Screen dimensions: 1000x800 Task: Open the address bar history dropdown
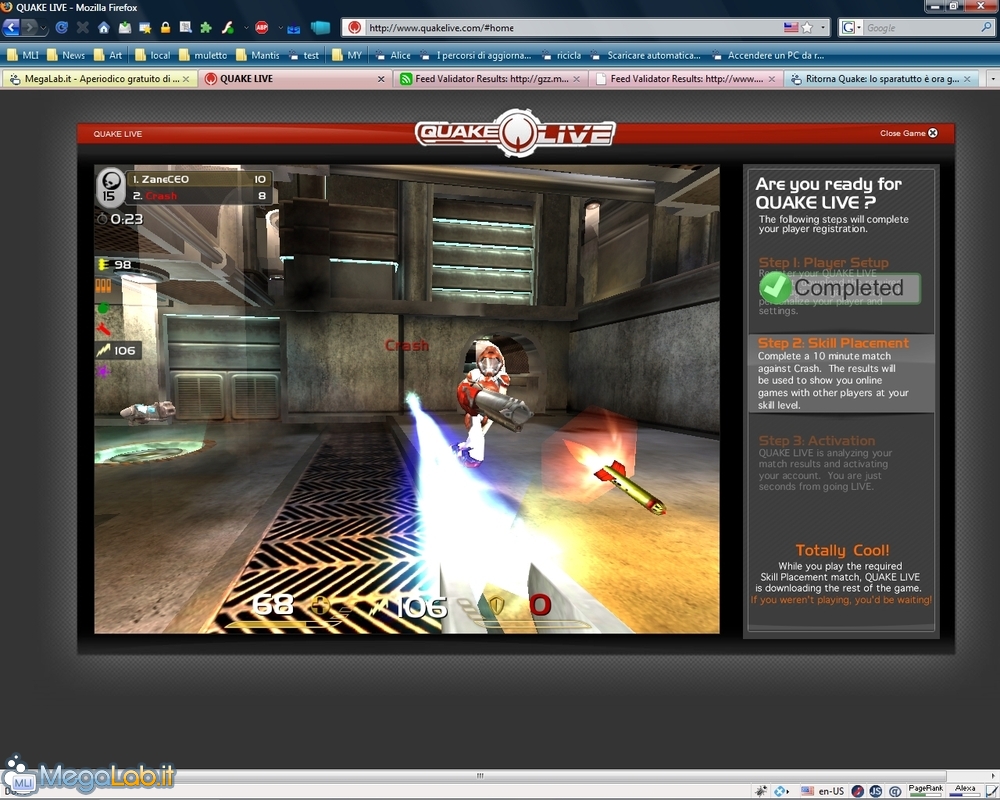(x=823, y=27)
